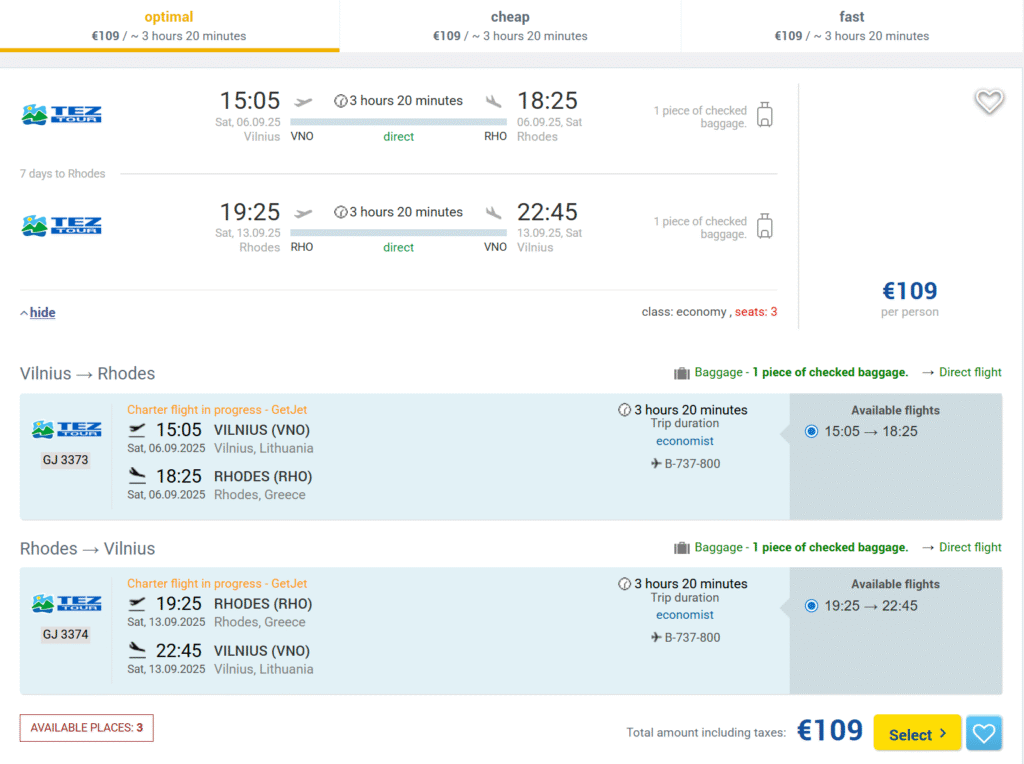Click the economist fare link for flight GJ 3373
The image size is (1024, 764).
pyautogui.click(x=685, y=441)
